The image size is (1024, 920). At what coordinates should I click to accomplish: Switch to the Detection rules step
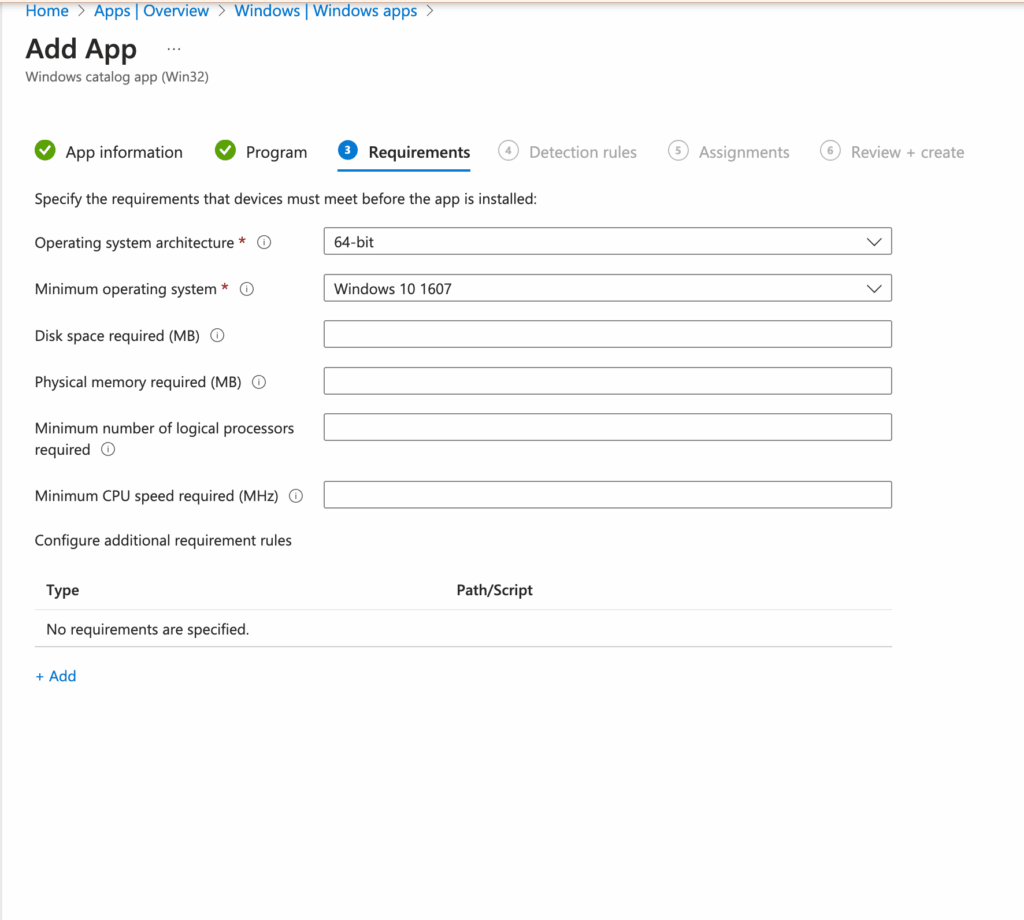(x=568, y=151)
